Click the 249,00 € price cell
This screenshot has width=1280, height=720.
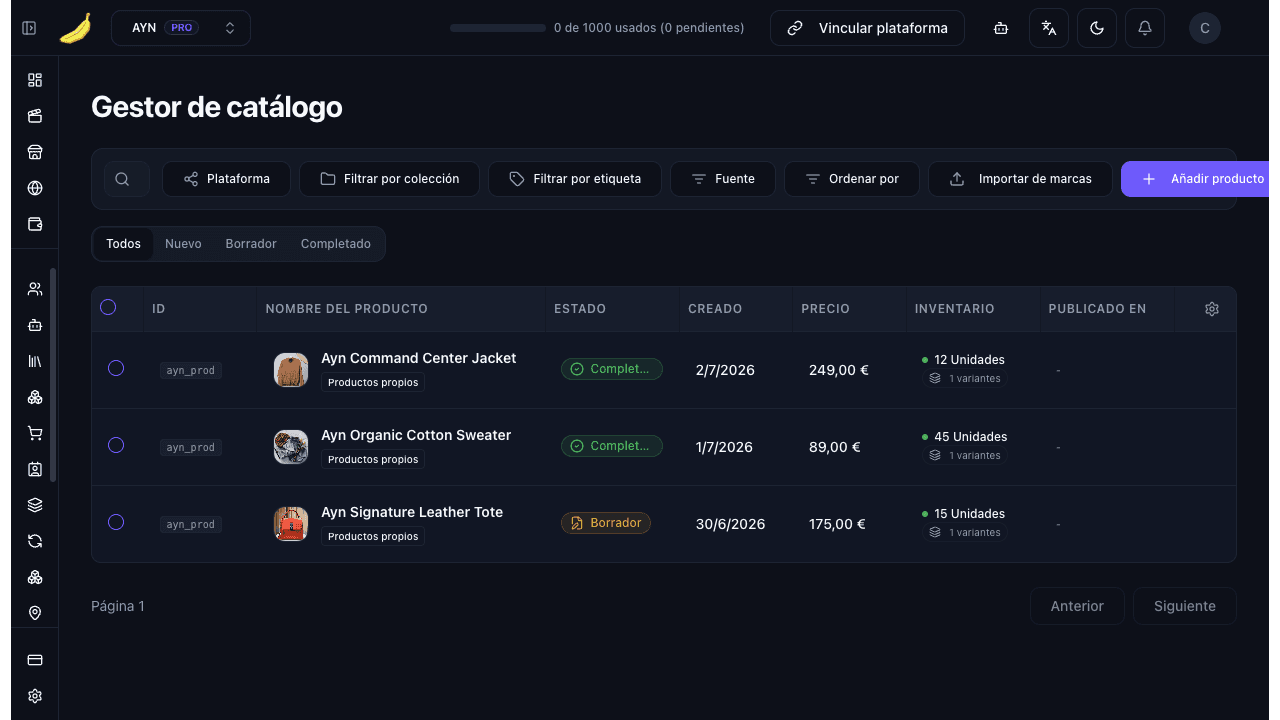pos(839,370)
